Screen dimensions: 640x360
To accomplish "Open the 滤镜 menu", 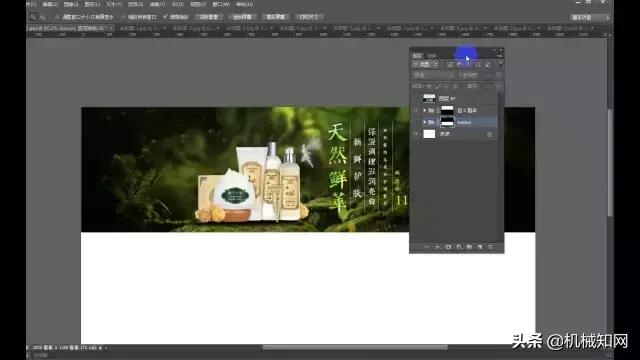I will click(157, 4).
